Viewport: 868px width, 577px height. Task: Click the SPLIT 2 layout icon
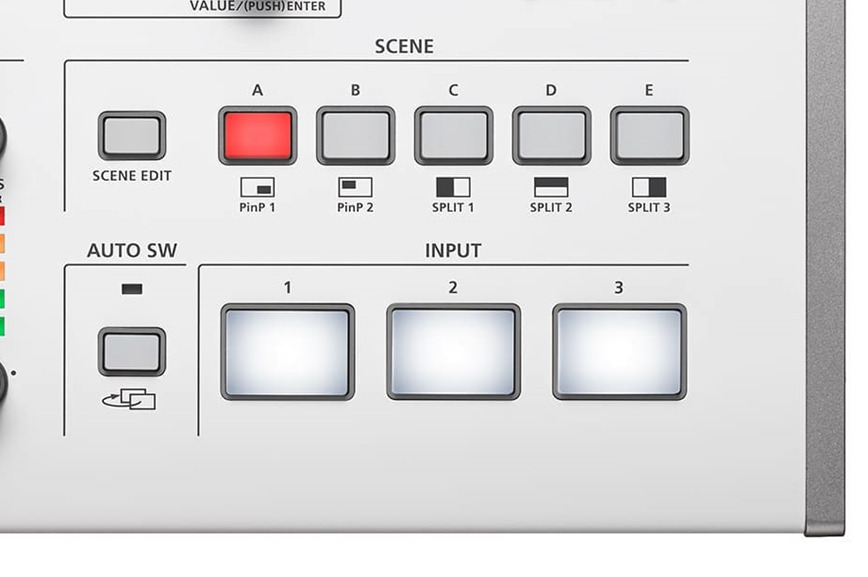tap(551, 187)
